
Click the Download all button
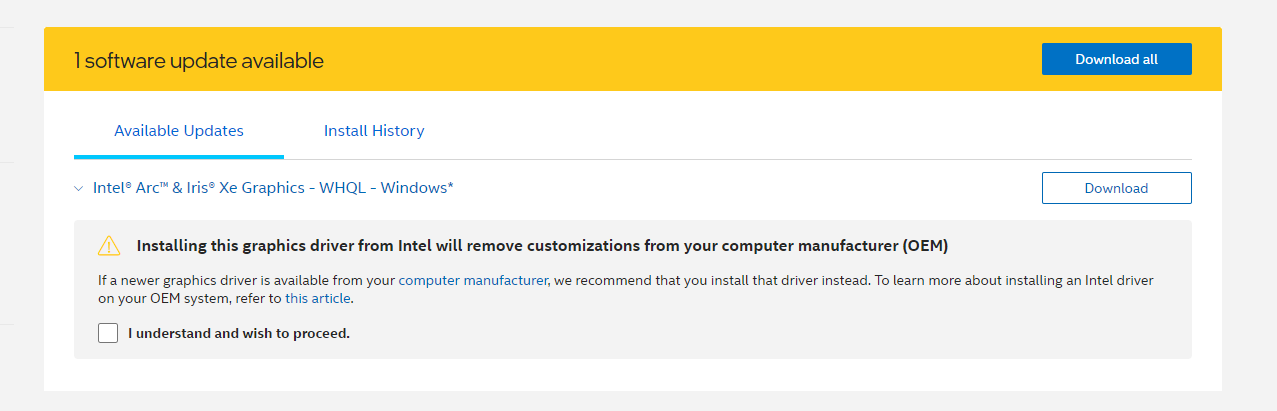(x=1116, y=59)
